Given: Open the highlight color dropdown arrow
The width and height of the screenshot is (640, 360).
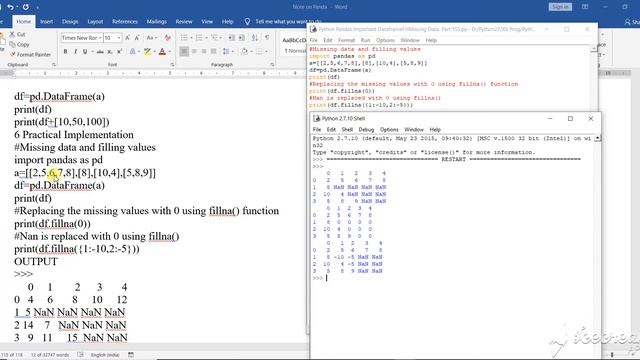Looking at the screenshot, I should [154, 52].
